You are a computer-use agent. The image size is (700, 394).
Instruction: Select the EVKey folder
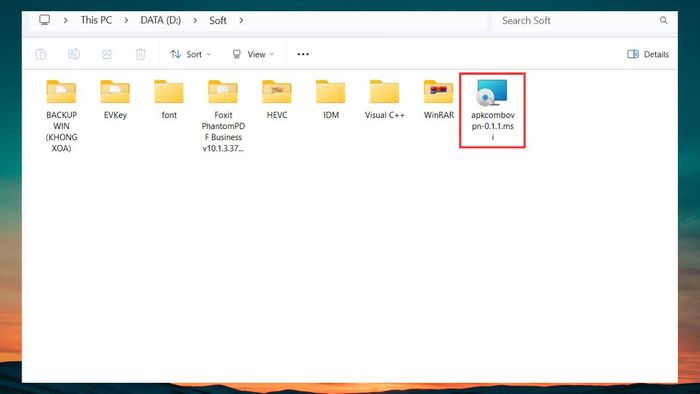115,99
